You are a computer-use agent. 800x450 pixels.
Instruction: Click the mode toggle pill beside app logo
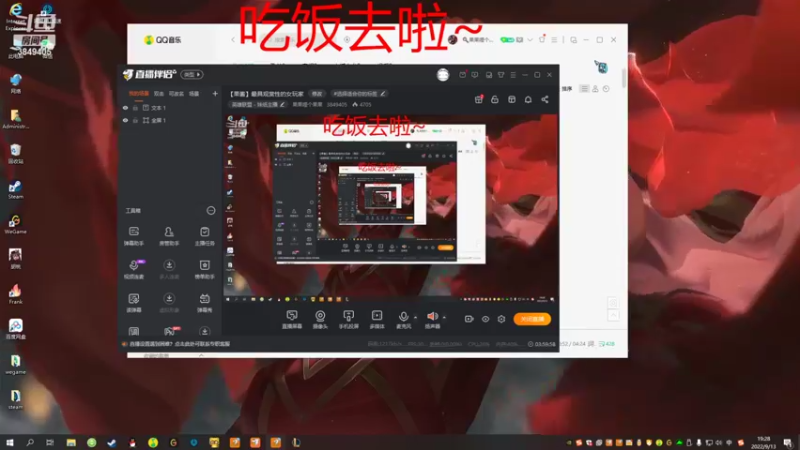(192, 74)
